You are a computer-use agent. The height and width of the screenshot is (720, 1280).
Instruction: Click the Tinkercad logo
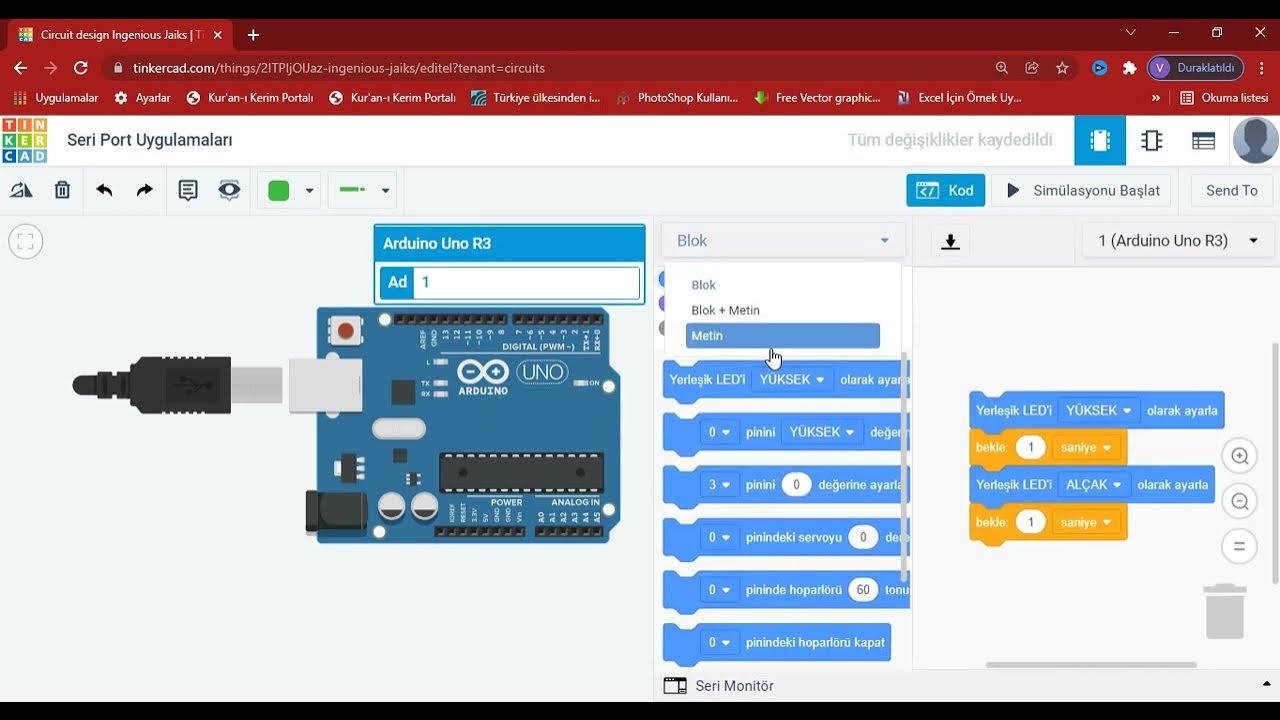(24, 140)
